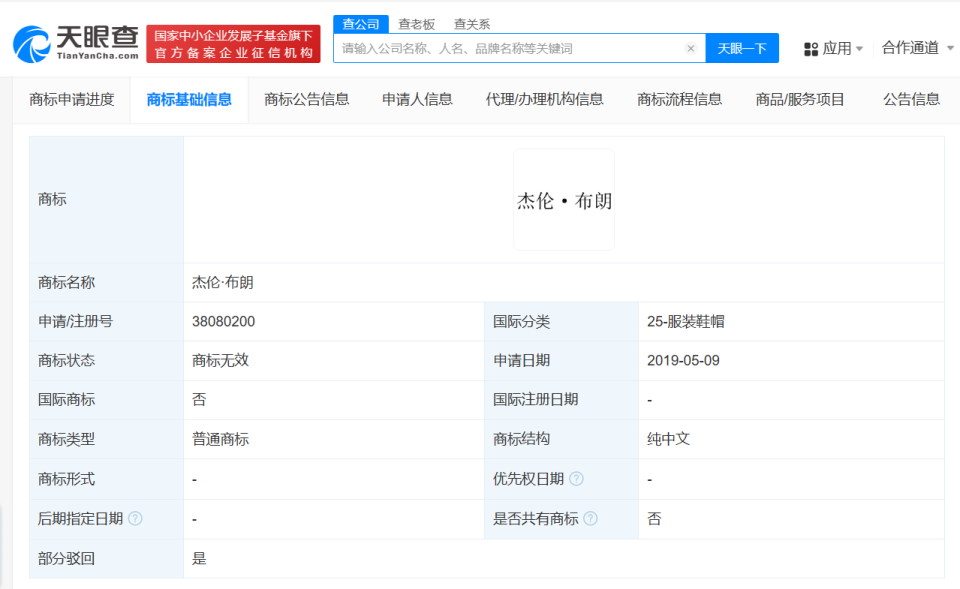Open the 商标公告信息 tab
Viewport: 960px width, 589px height.
point(307,99)
